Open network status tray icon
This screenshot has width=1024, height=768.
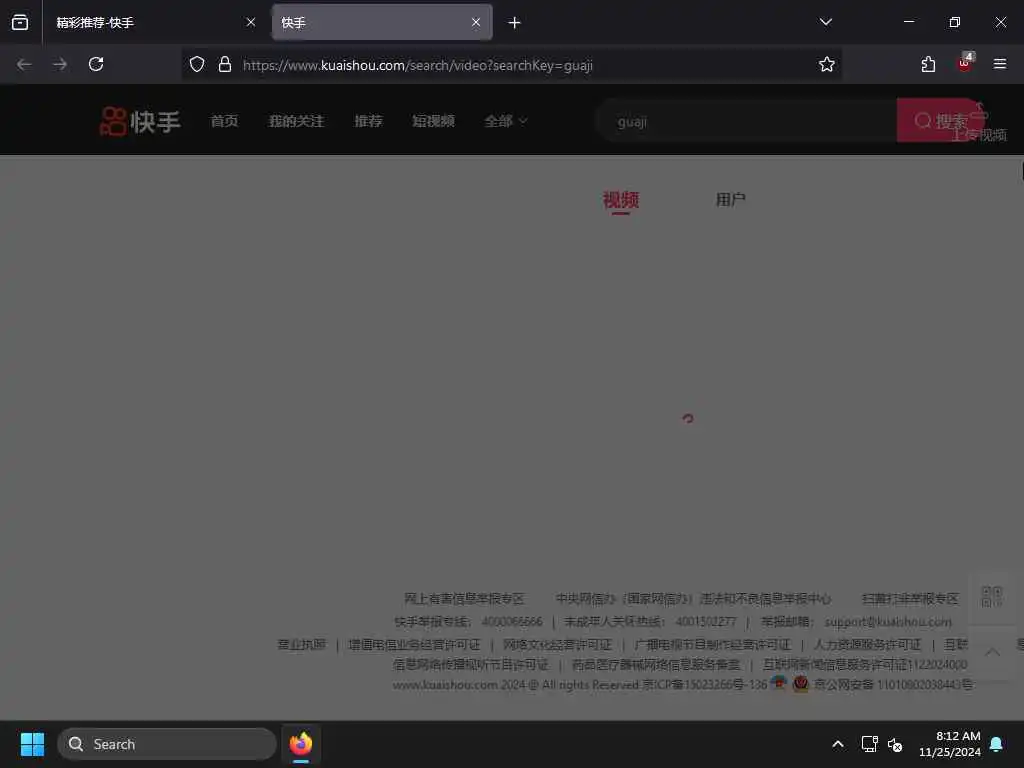869,744
